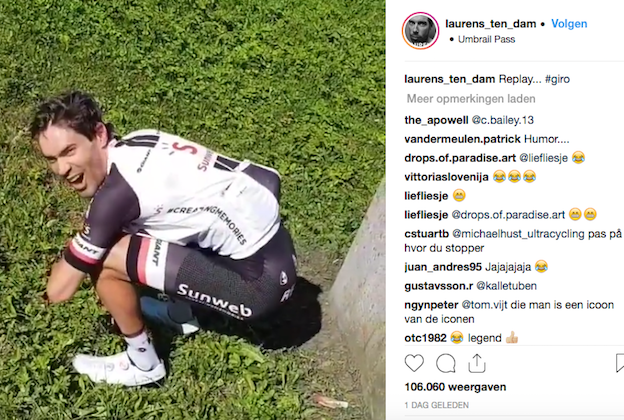624x420 pixels.
Task: Open laurens_ten_dam profile picture
Action: pyautogui.click(x=420, y=31)
